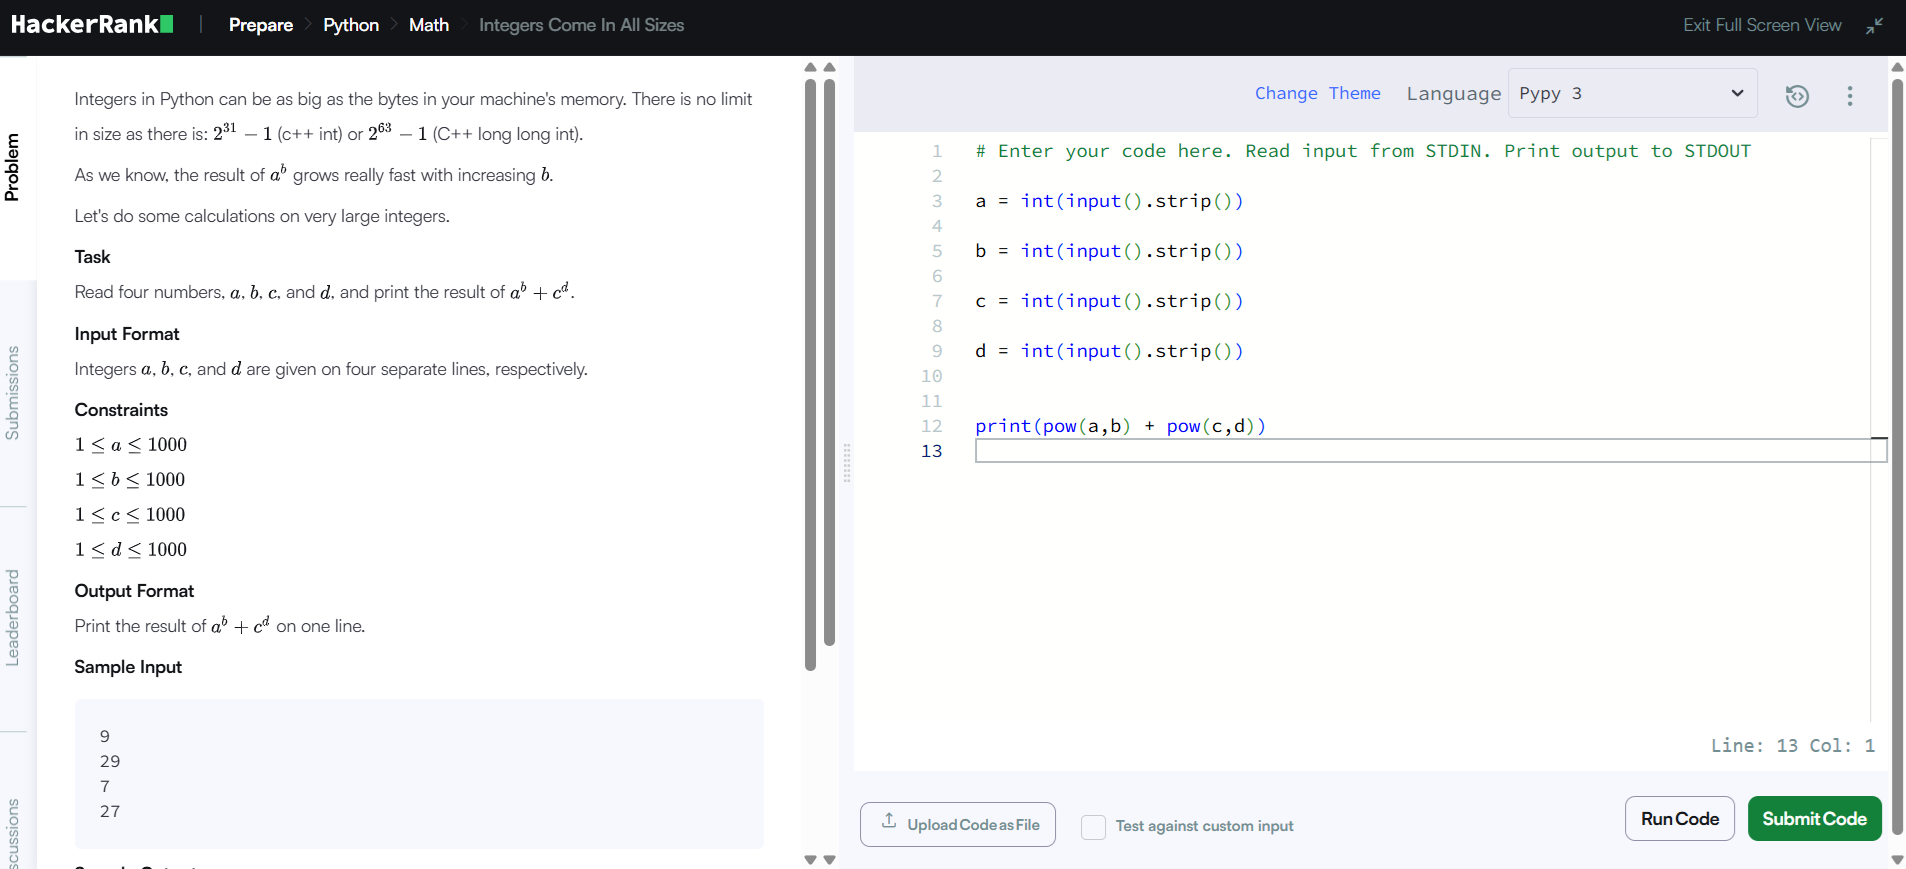Click Exit Full Screen View link

tap(1762, 25)
